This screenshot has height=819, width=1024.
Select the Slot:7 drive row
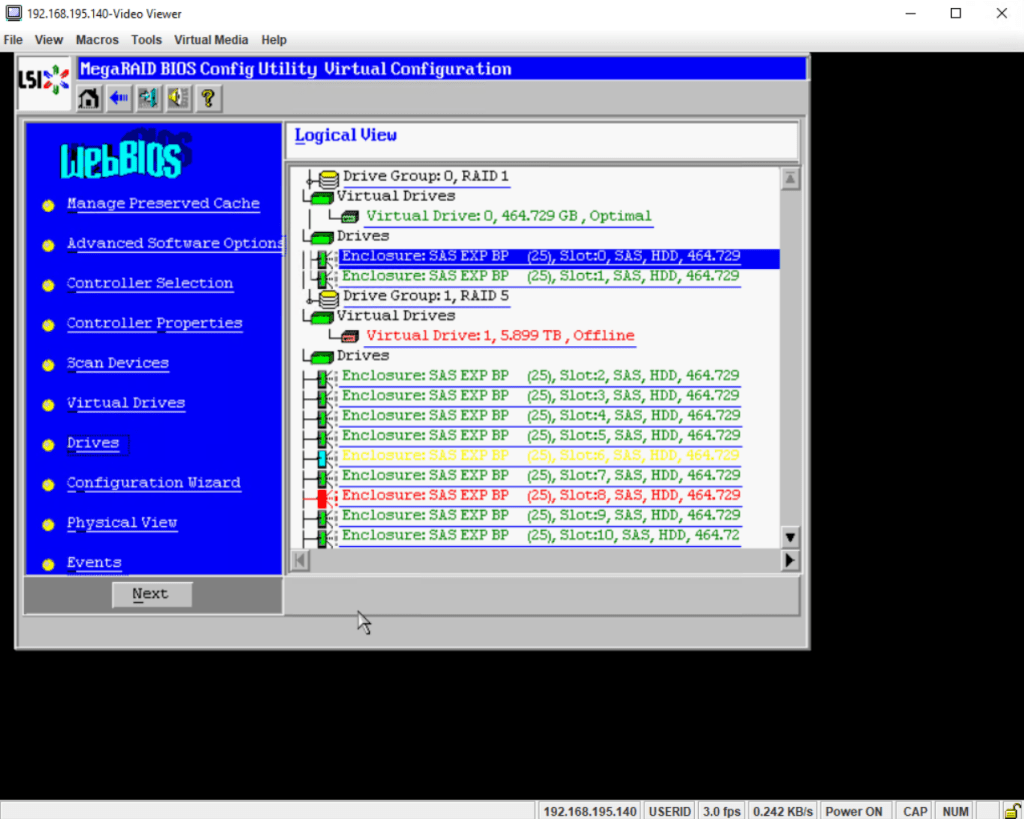pos(540,475)
